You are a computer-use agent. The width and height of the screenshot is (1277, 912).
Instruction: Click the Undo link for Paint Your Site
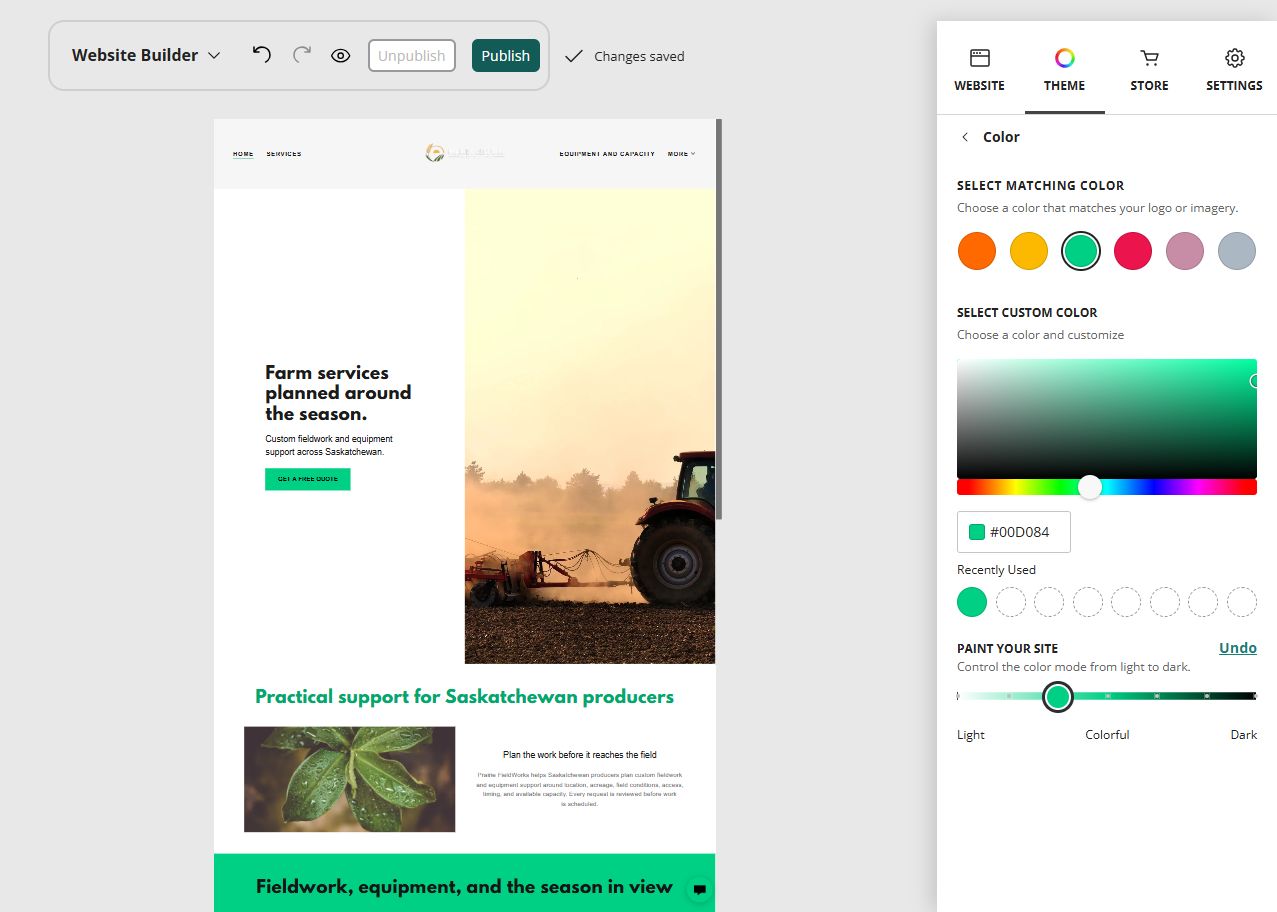(1238, 648)
